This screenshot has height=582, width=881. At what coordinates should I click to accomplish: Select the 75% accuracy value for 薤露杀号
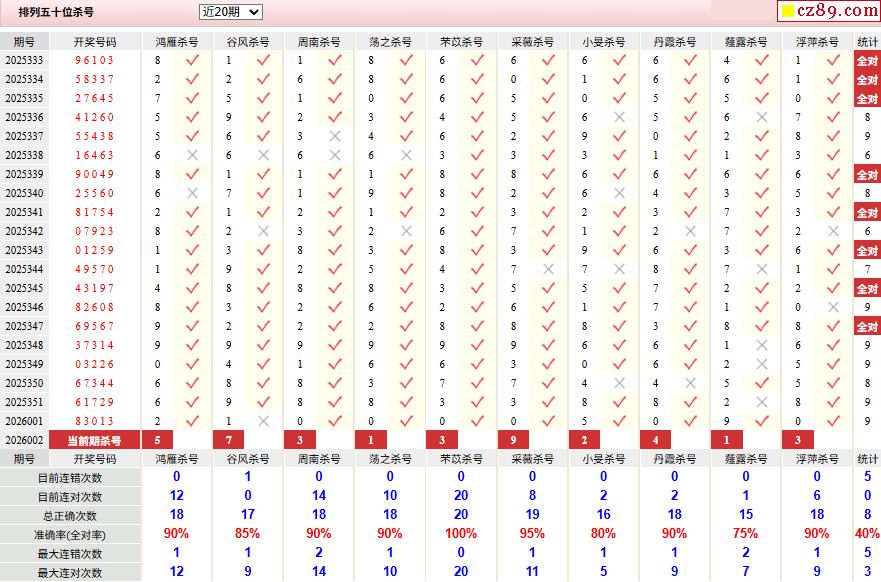[746, 533]
